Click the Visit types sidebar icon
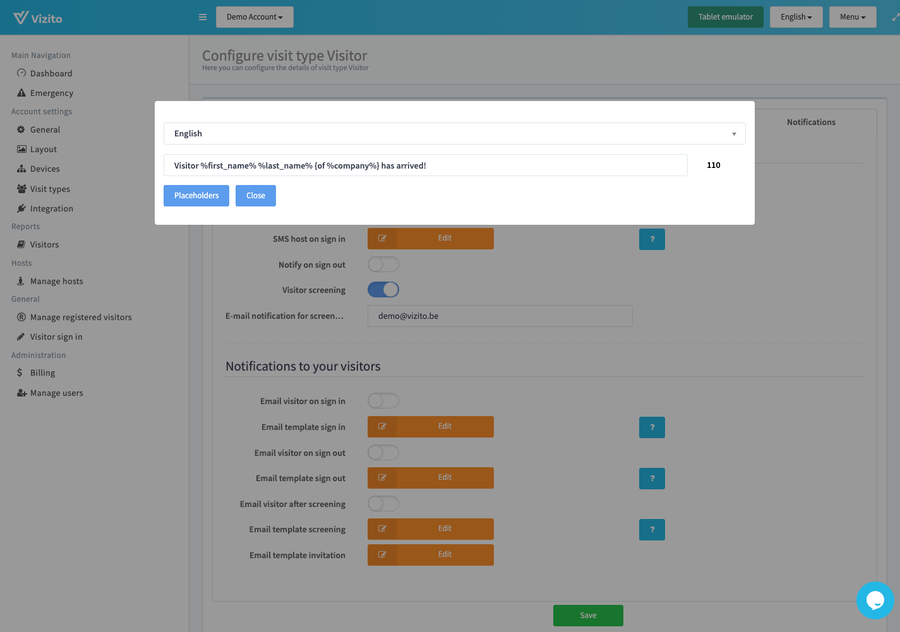 click(x=22, y=188)
